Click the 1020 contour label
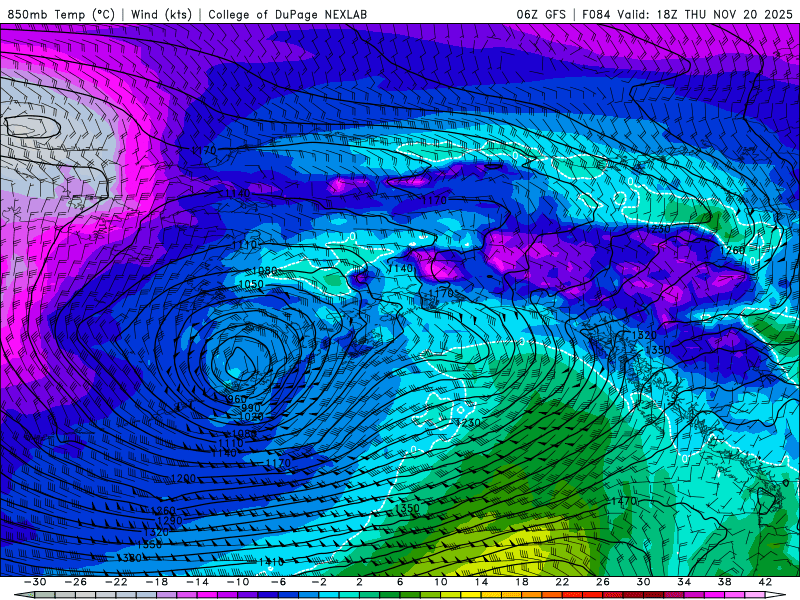Image resolution: width=800 pixels, height=600 pixels. click(x=251, y=417)
